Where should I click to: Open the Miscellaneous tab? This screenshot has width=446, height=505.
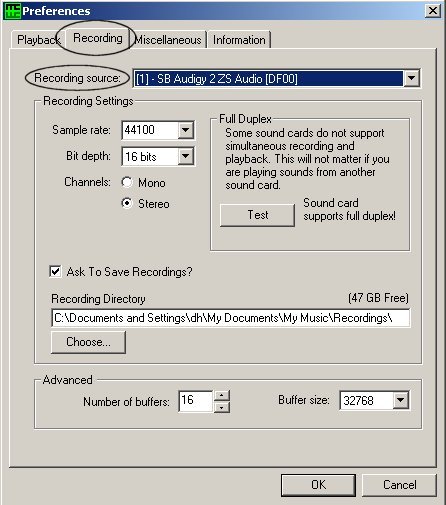[x=168, y=40]
